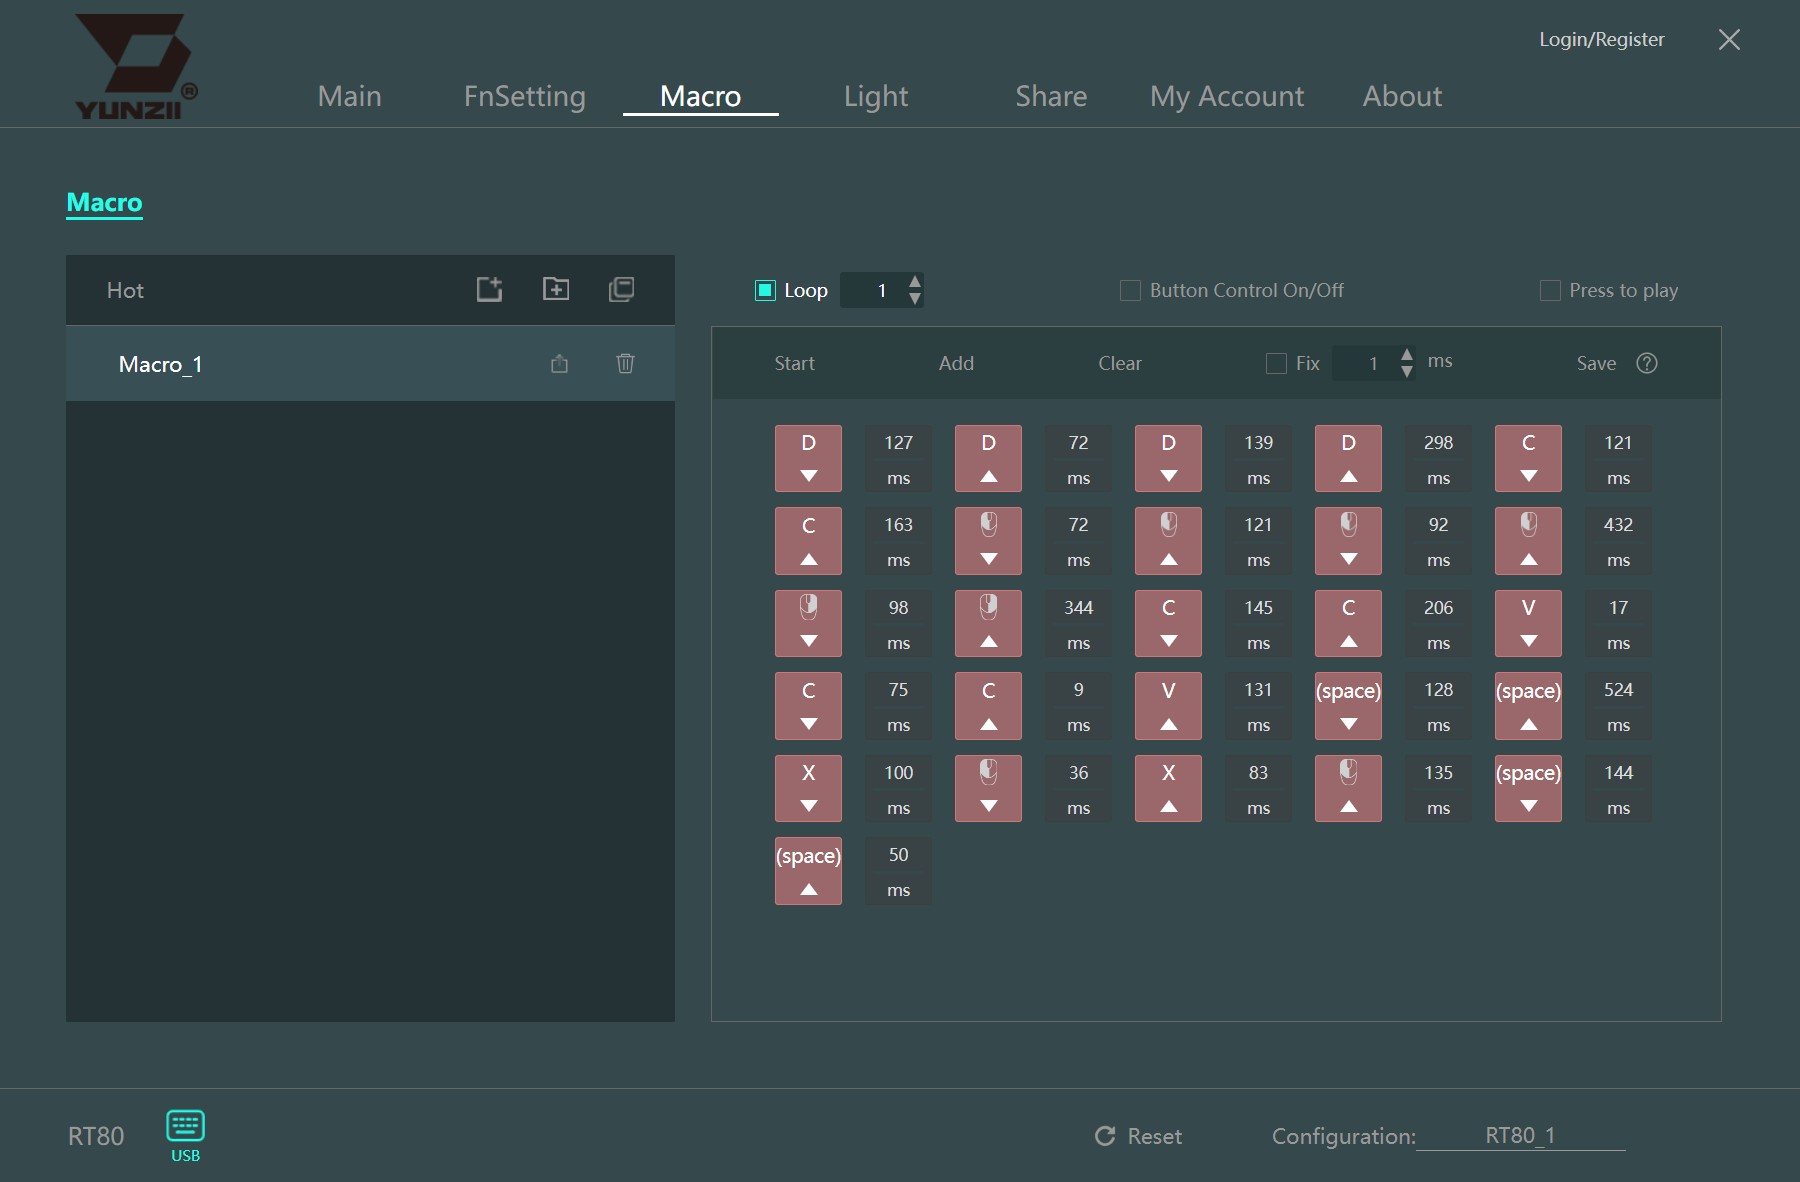This screenshot has height=1182, width=1800.
Task: Select the first D key-down action
Action: coord(808,458)
